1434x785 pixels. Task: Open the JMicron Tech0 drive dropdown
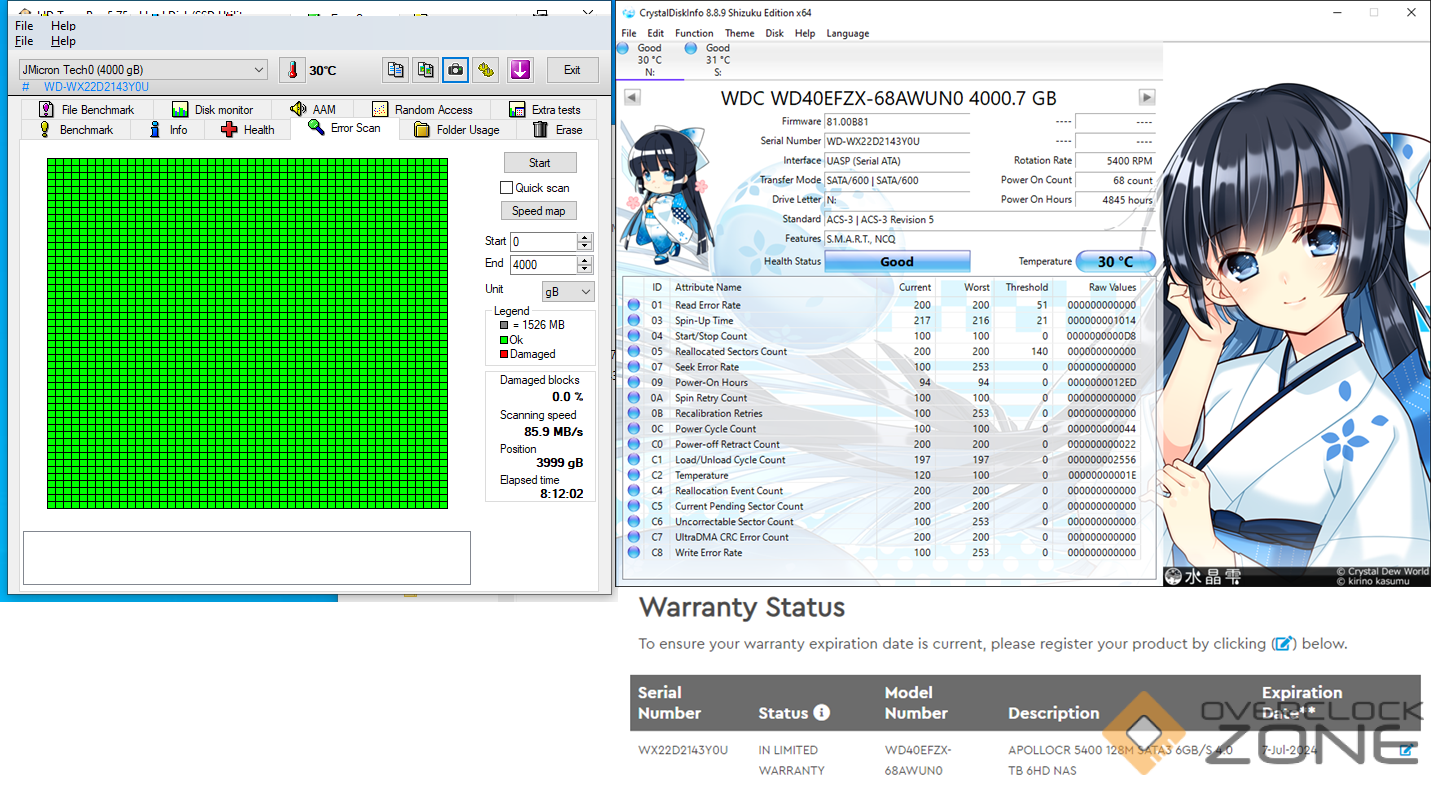pos(143,70)
